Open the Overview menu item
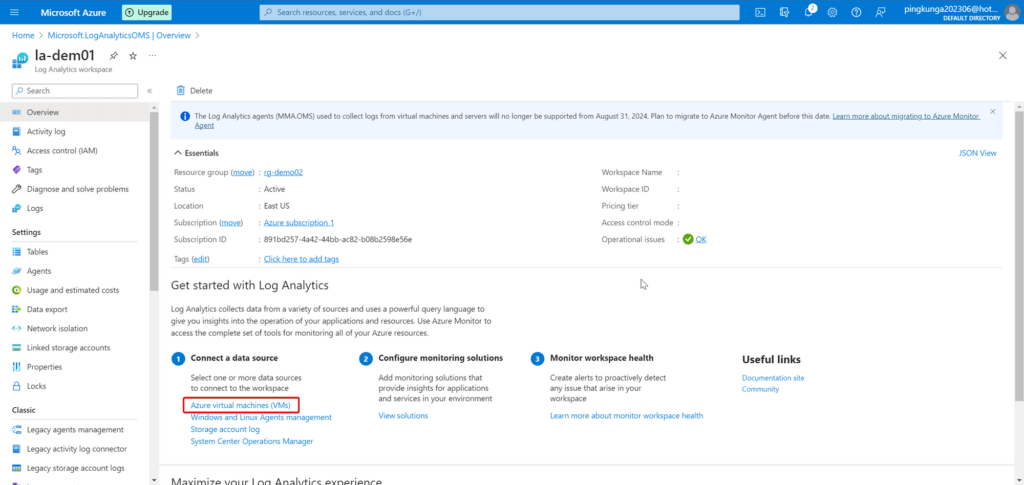Image resolution: width=1024 pixels, height=485 pixels. pyautogui.click(x=74, y=112)
